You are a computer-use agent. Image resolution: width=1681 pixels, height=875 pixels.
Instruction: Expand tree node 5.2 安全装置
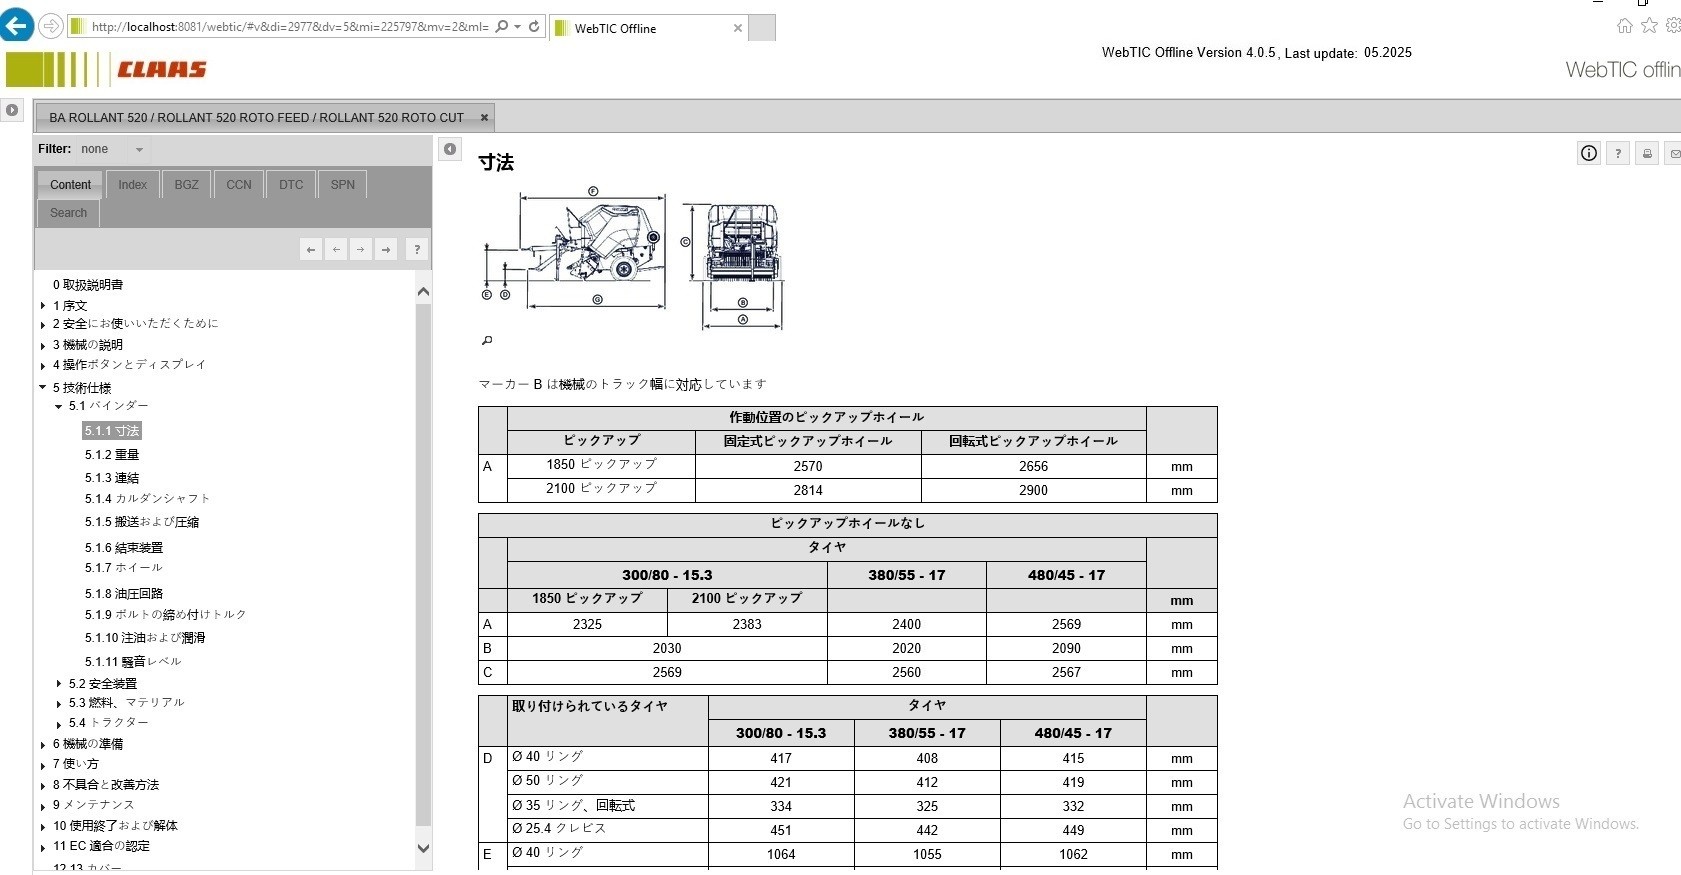coord(59,684)
